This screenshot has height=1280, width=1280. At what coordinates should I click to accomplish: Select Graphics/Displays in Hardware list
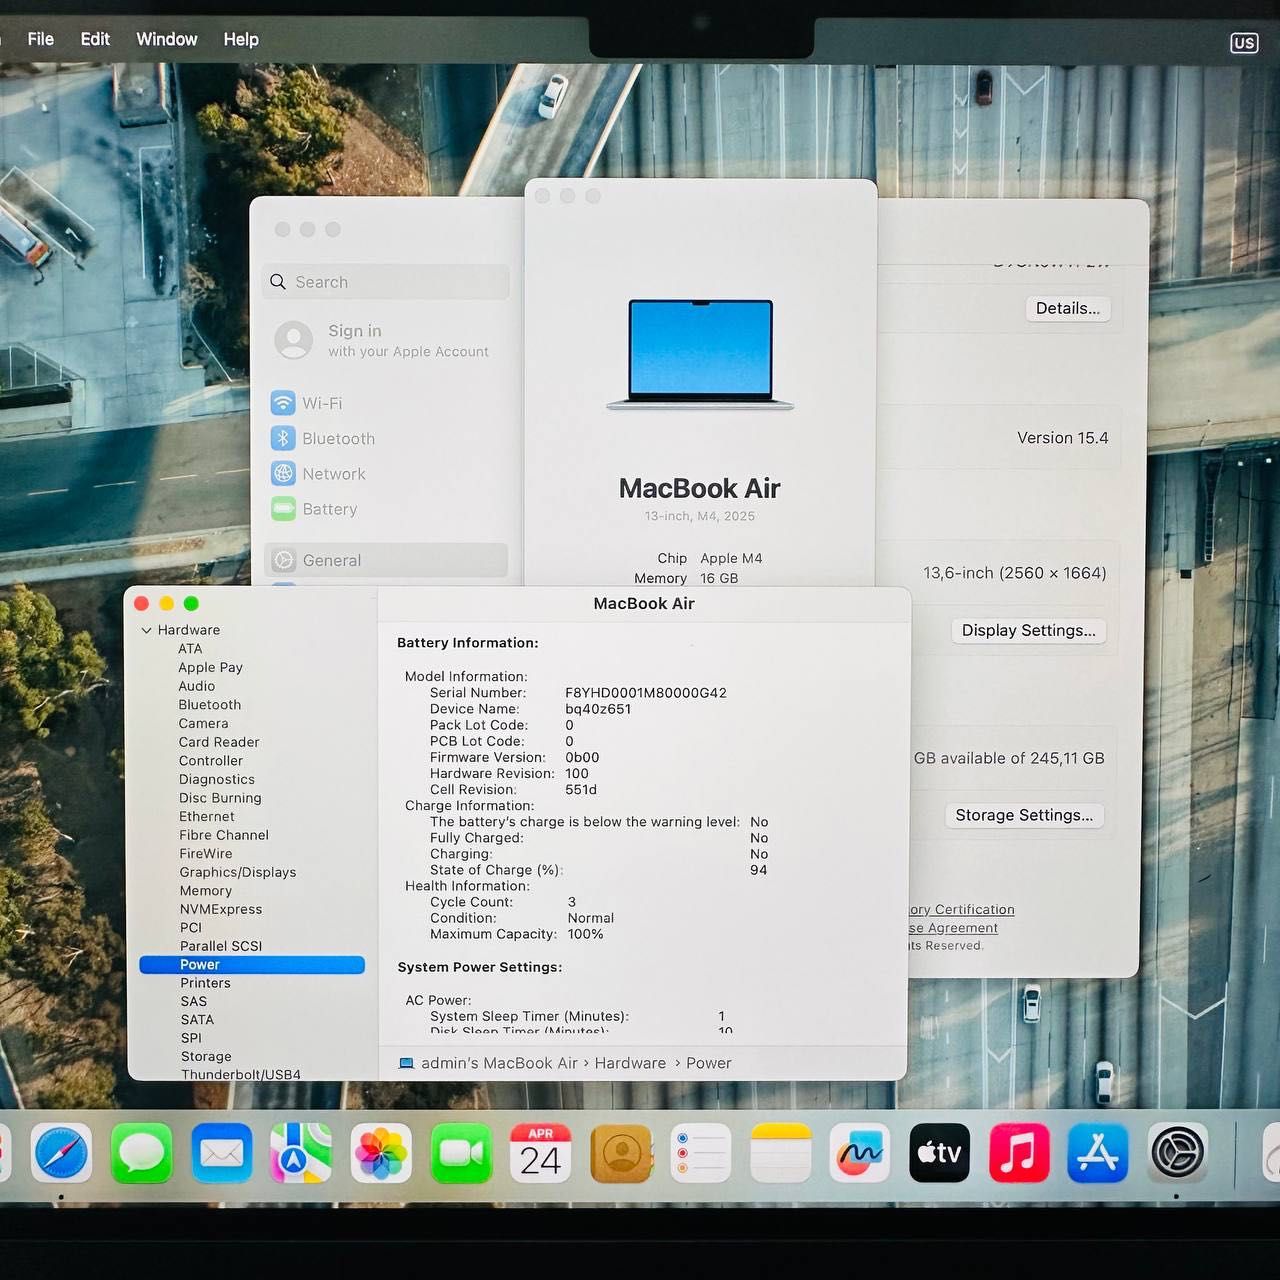point(237,872)
